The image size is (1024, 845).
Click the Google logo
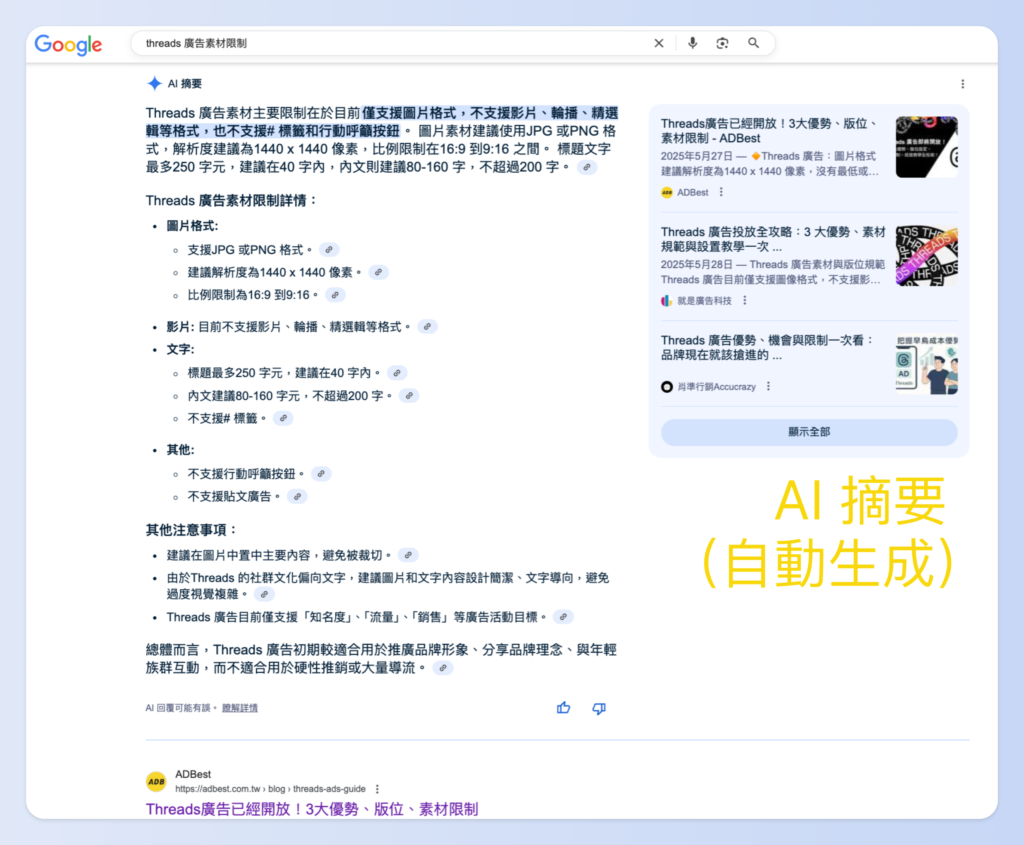tap(68, 44)
